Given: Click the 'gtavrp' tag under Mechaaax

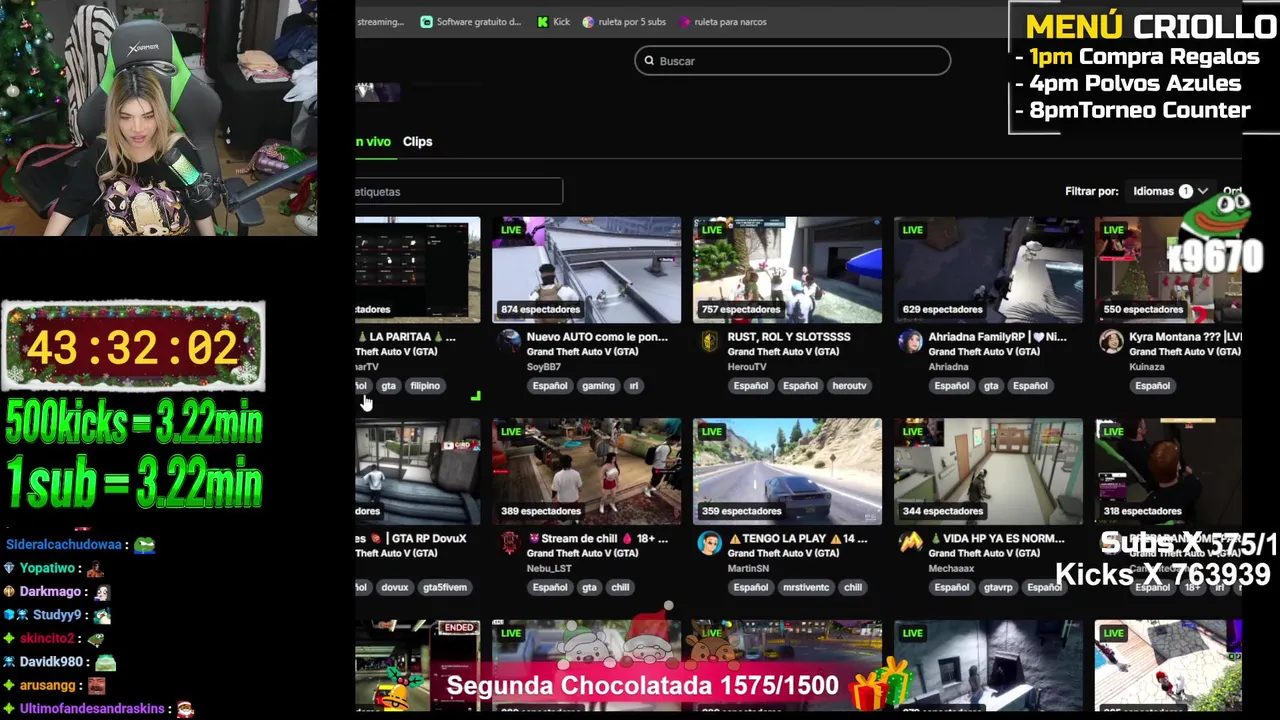Looking at the screenshot, I should click(998, 588).
